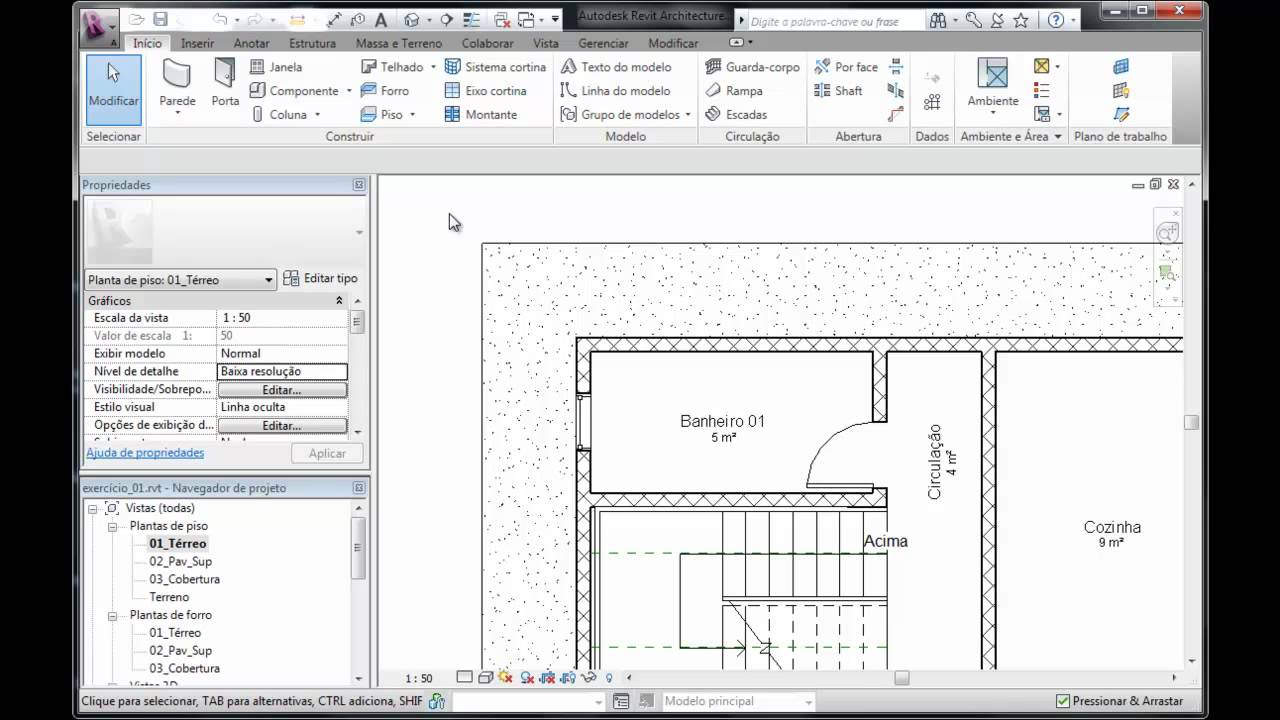Undo with quick access toolbar arrow
The height and width of the screenshot is (720, 1280).
(219, 19)
